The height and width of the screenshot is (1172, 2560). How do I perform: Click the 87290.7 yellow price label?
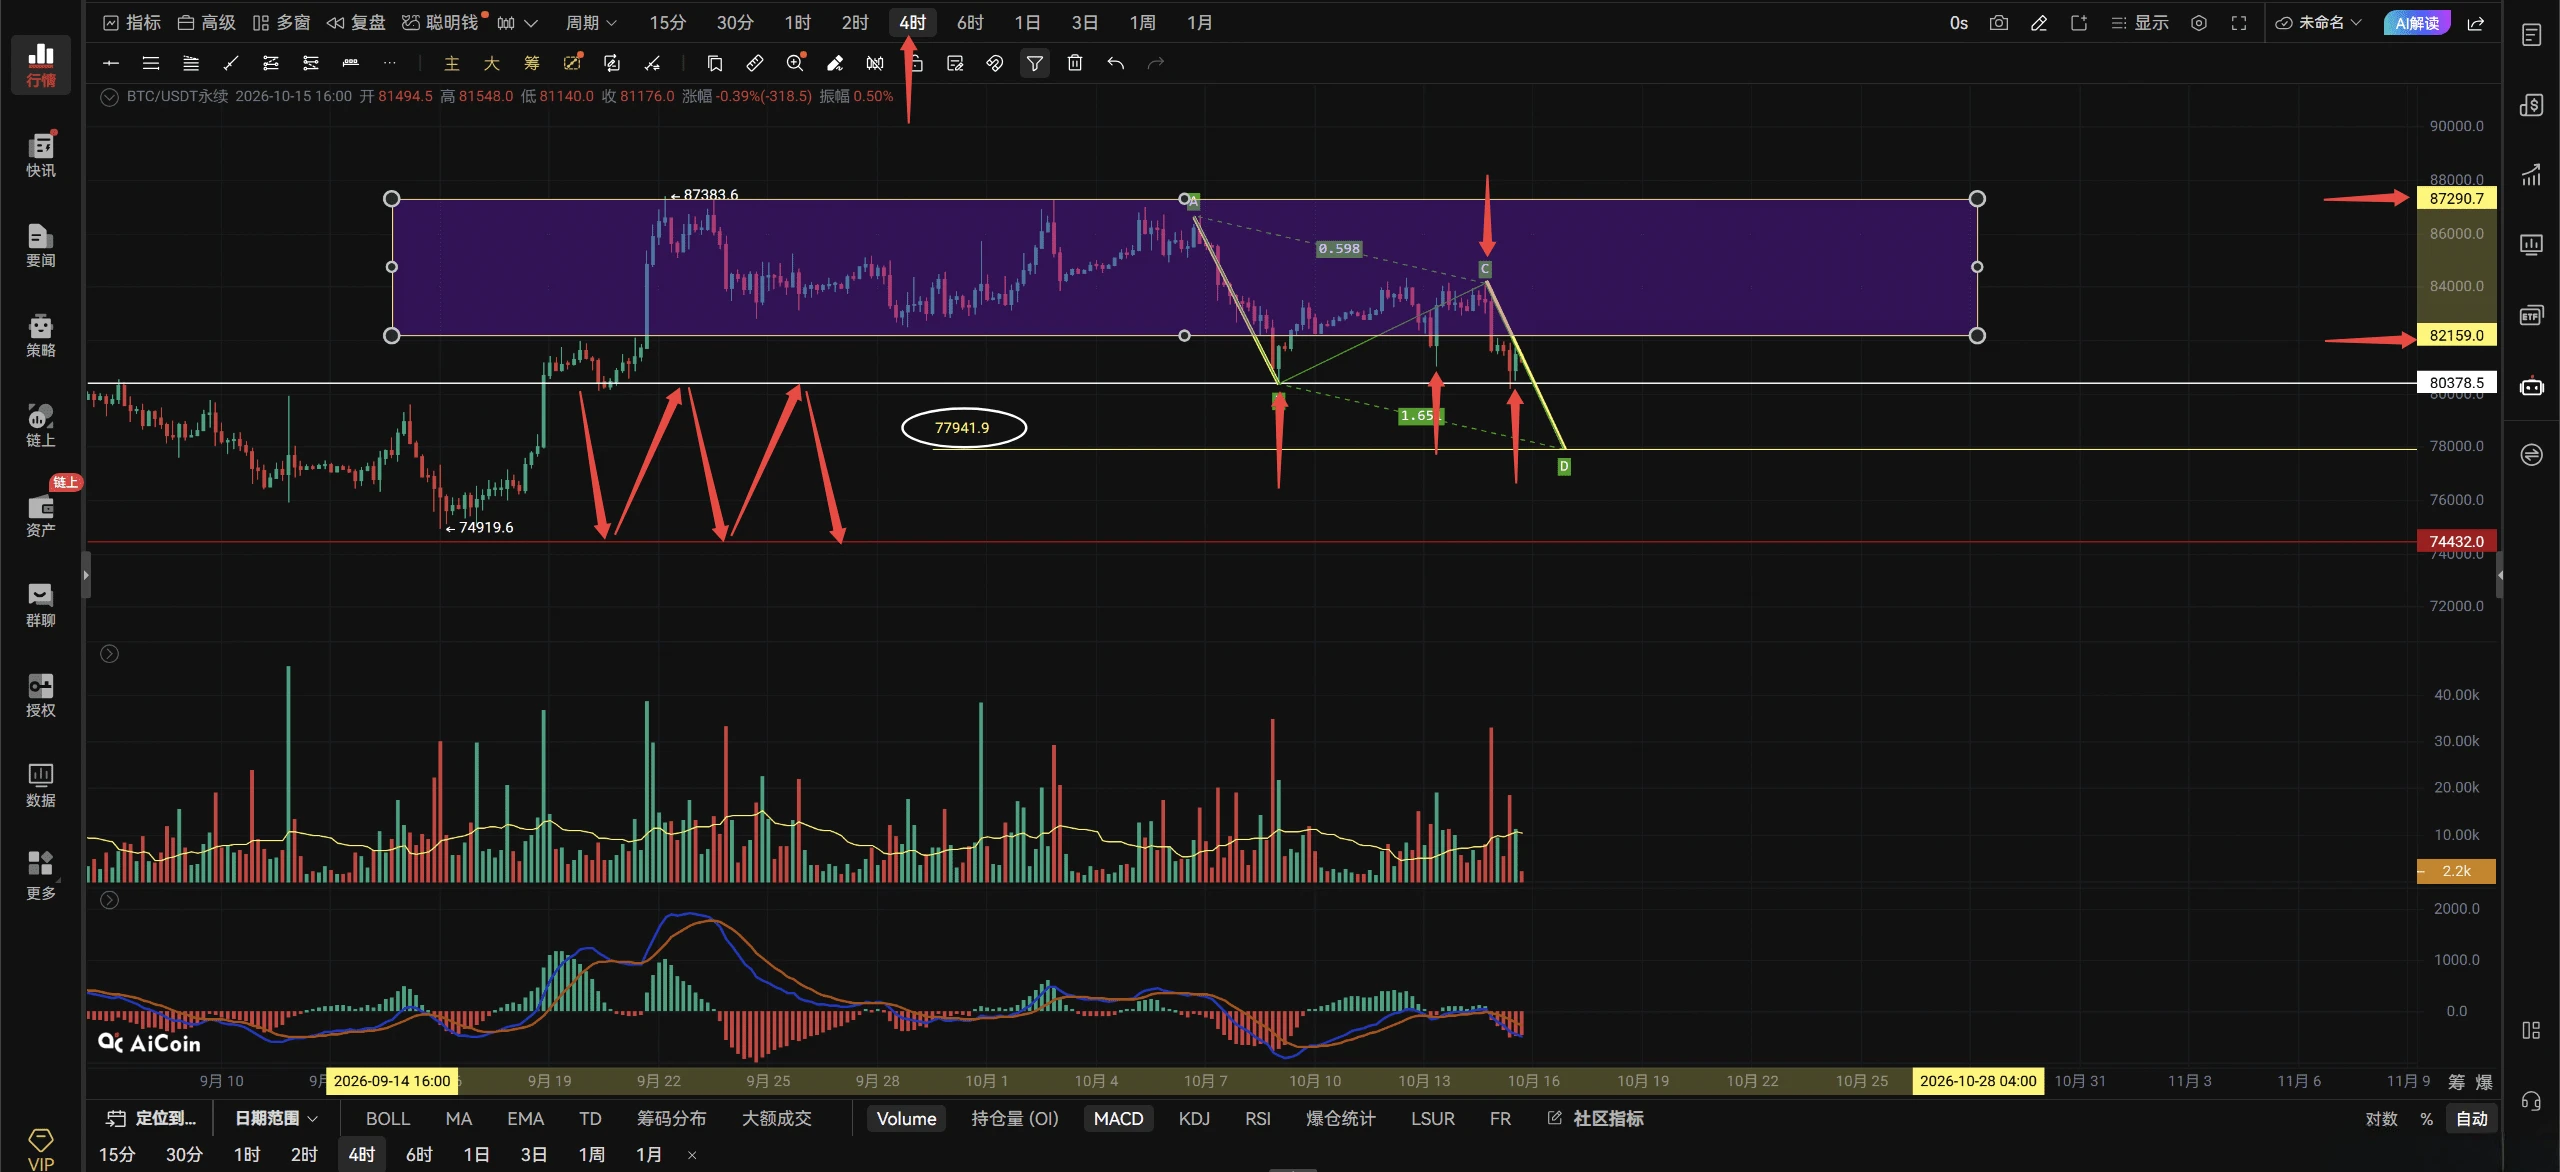click(x=2456, y=198)
